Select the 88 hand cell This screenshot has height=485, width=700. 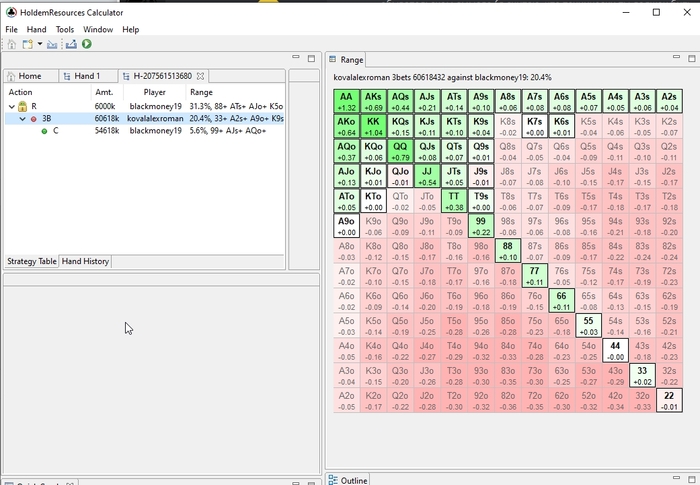[508, 251]
